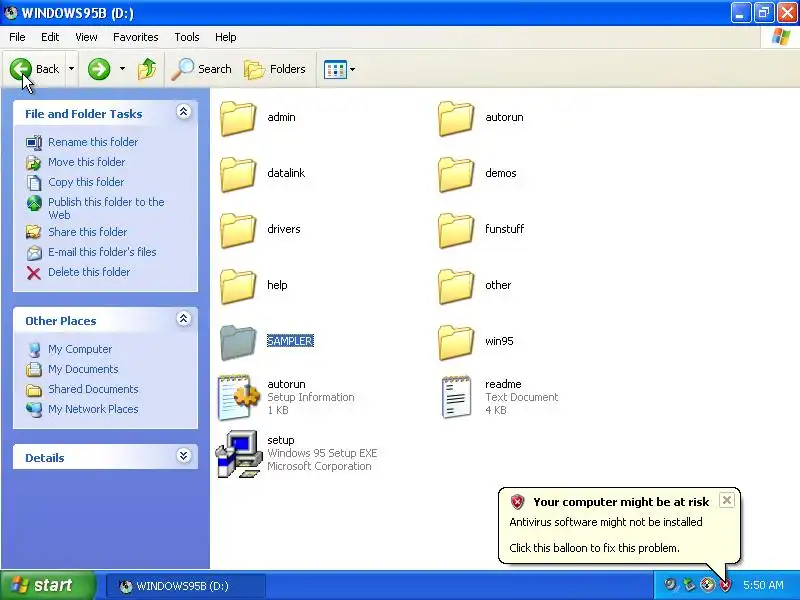Click the readme file name text
The image size is (800, 600).
[x=503, y=384]
